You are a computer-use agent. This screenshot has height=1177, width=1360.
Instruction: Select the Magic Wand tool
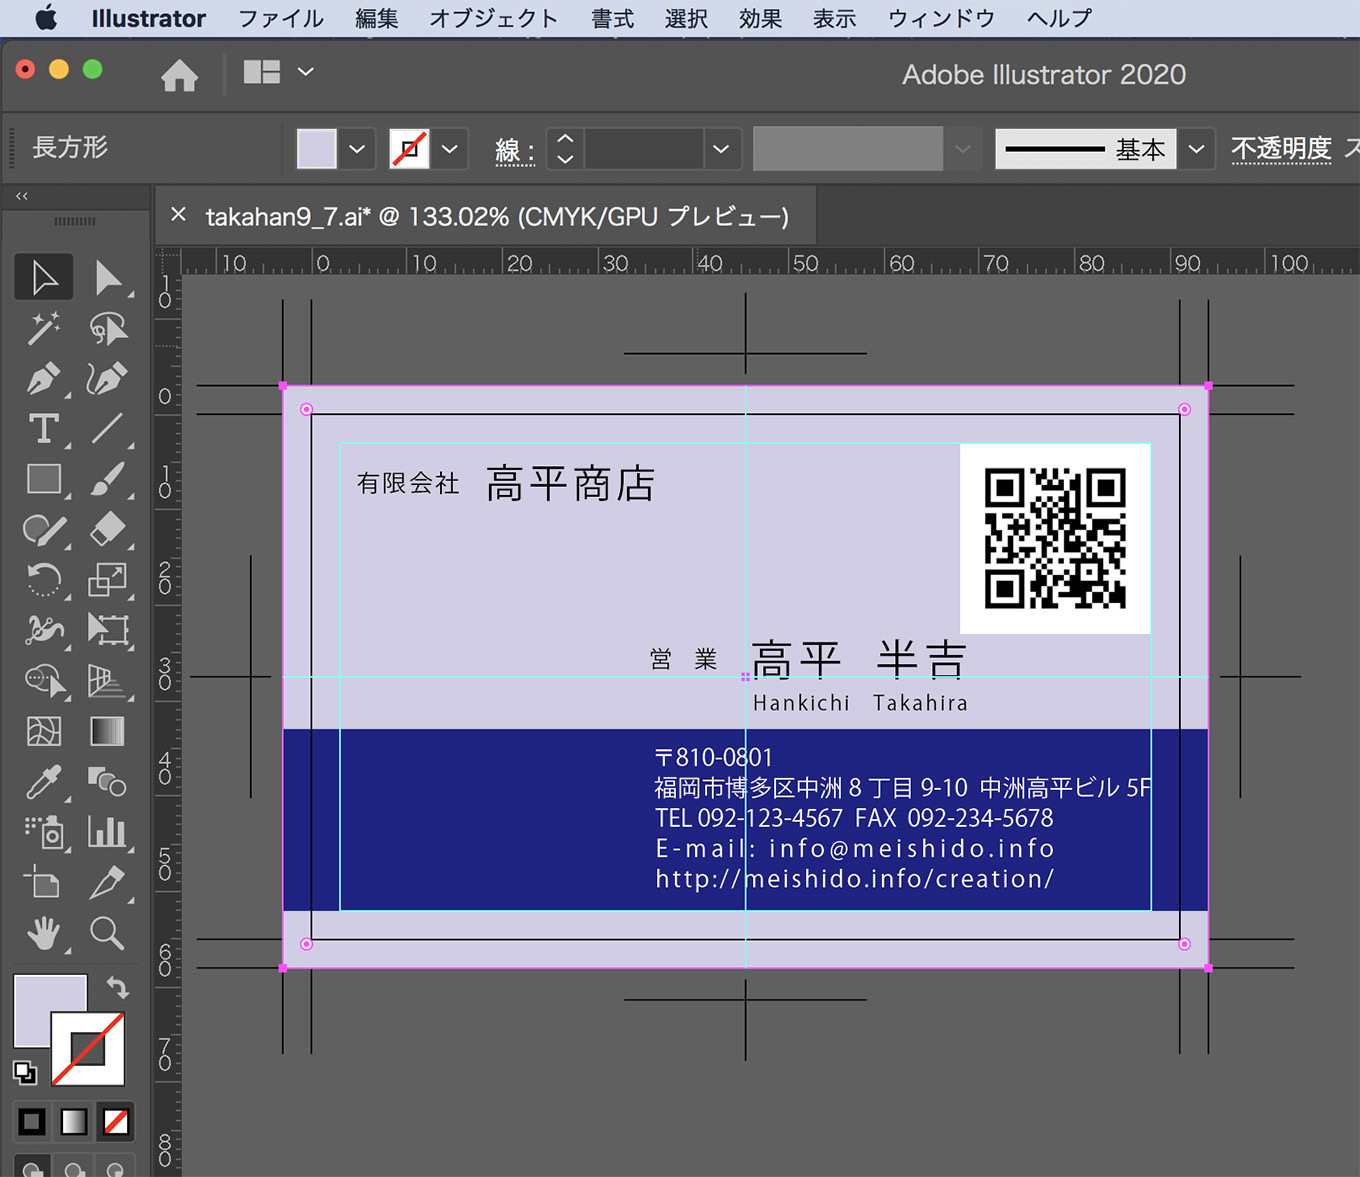(44, 328)
